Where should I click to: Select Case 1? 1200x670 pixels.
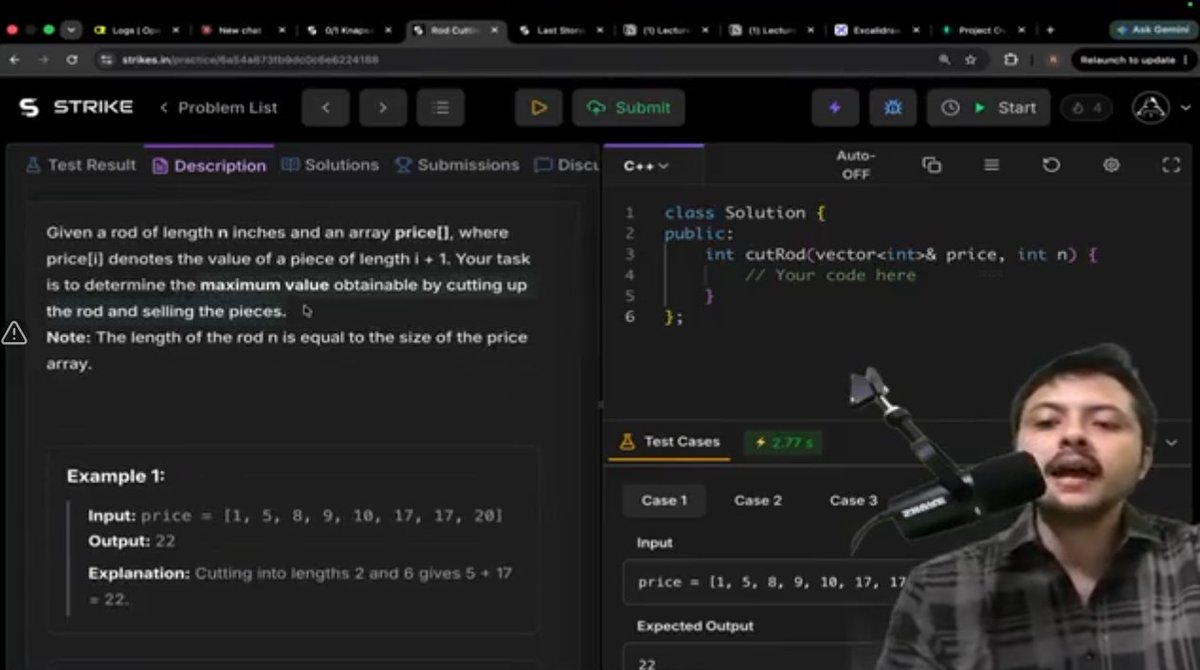(664, 500)
